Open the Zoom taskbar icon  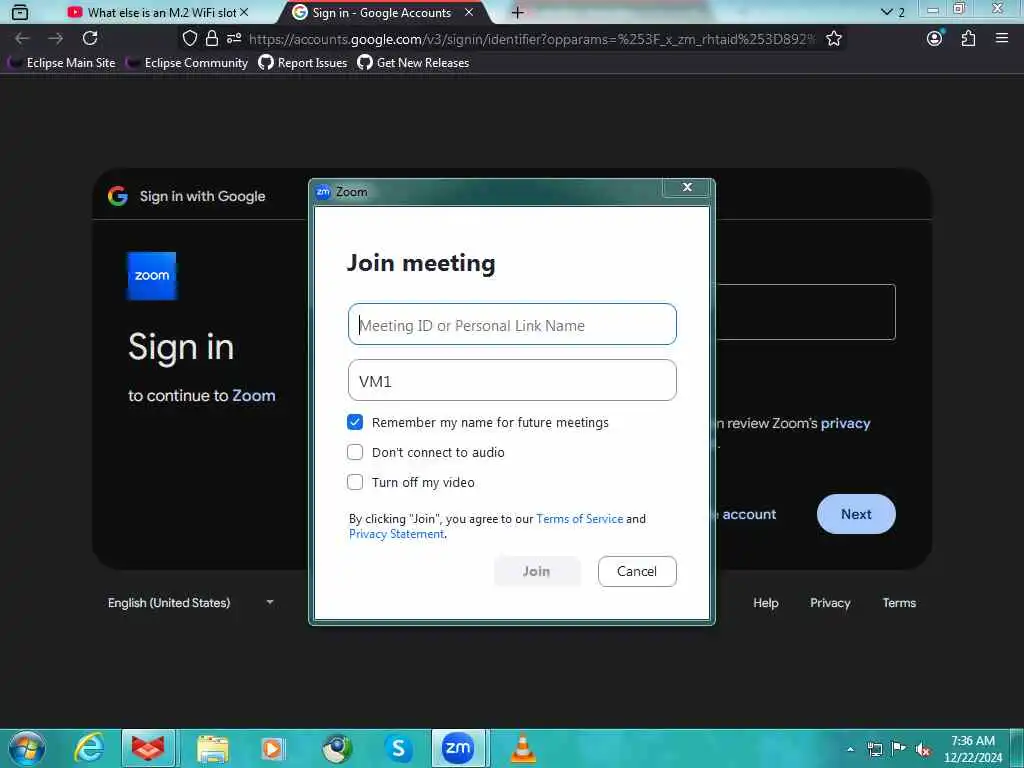point(458,748)
